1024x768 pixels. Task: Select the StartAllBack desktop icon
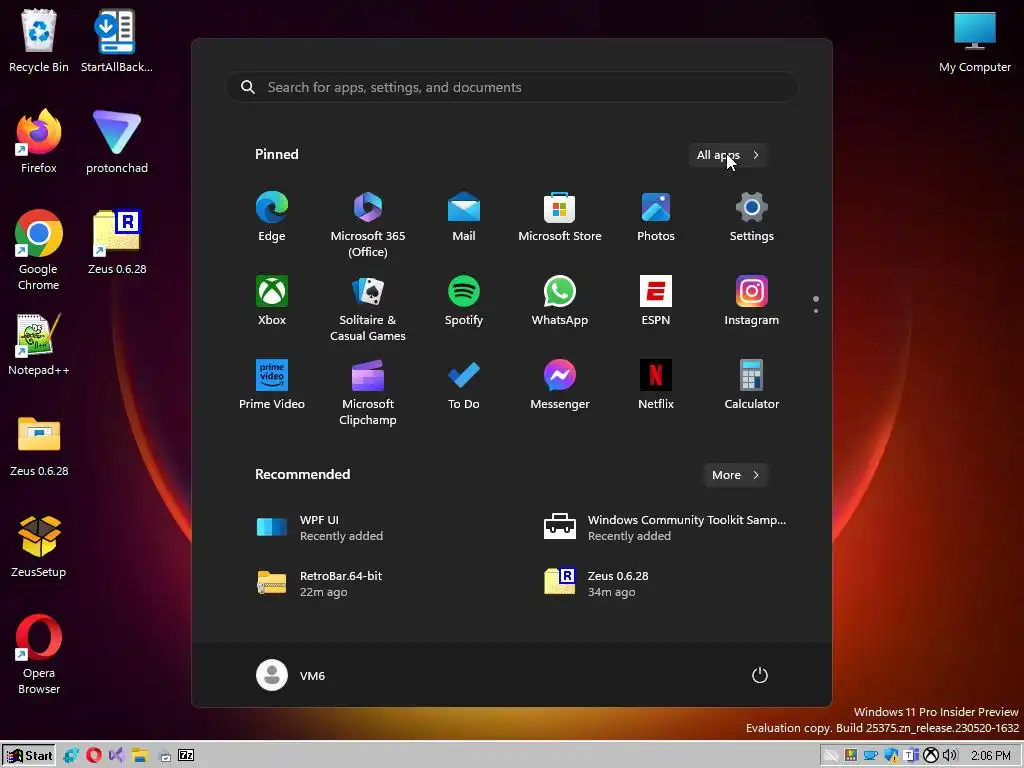point(117,40)
